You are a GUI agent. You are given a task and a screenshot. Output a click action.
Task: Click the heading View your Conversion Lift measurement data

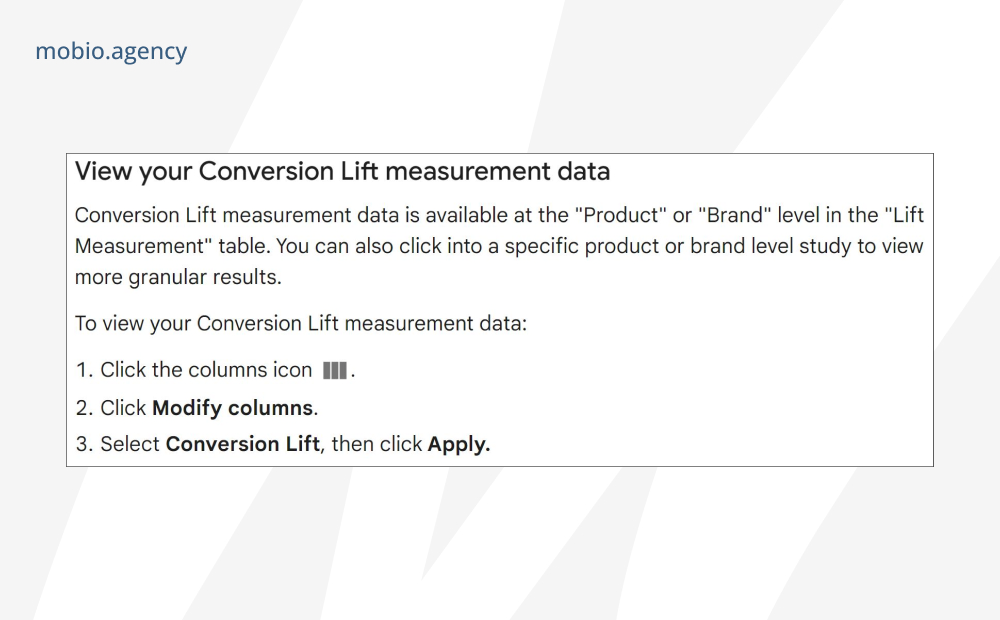pos(342,172)
